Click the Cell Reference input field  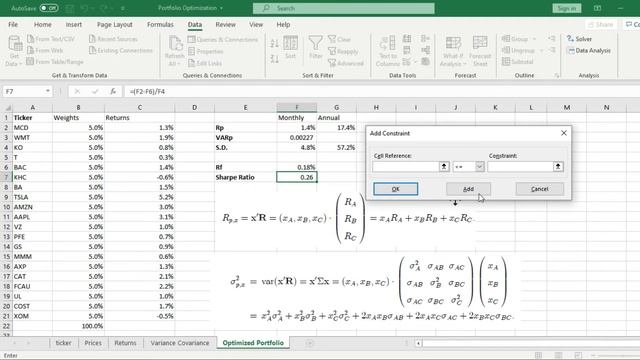tap(405, 167)
